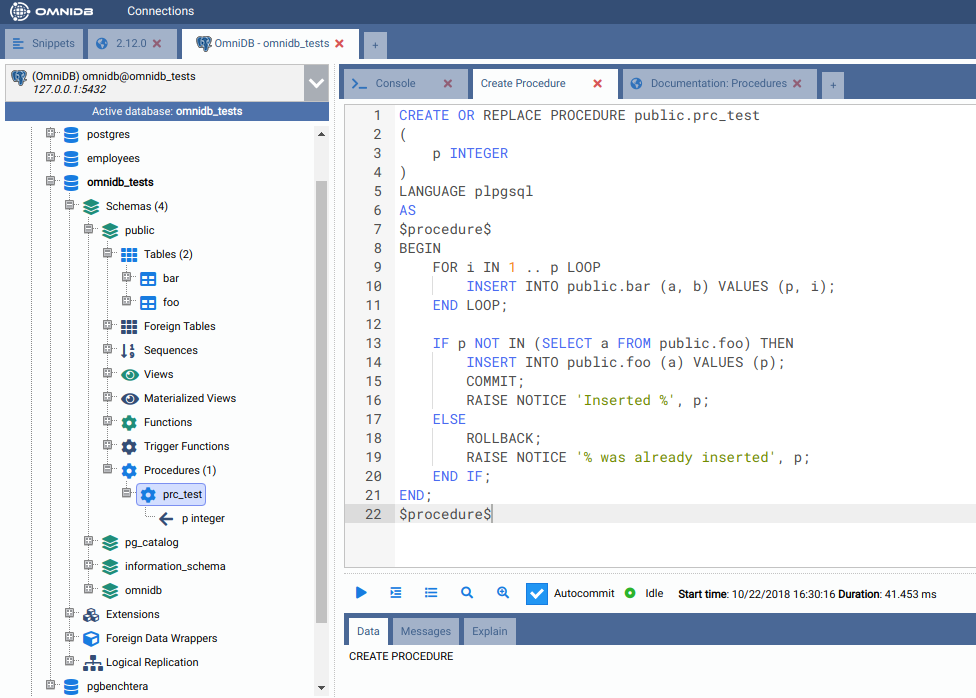Image resolution: width=976 pixels, height=698 pixels.
Task: Add a new inner tab with plus button
Action: (x=833, y=85)
